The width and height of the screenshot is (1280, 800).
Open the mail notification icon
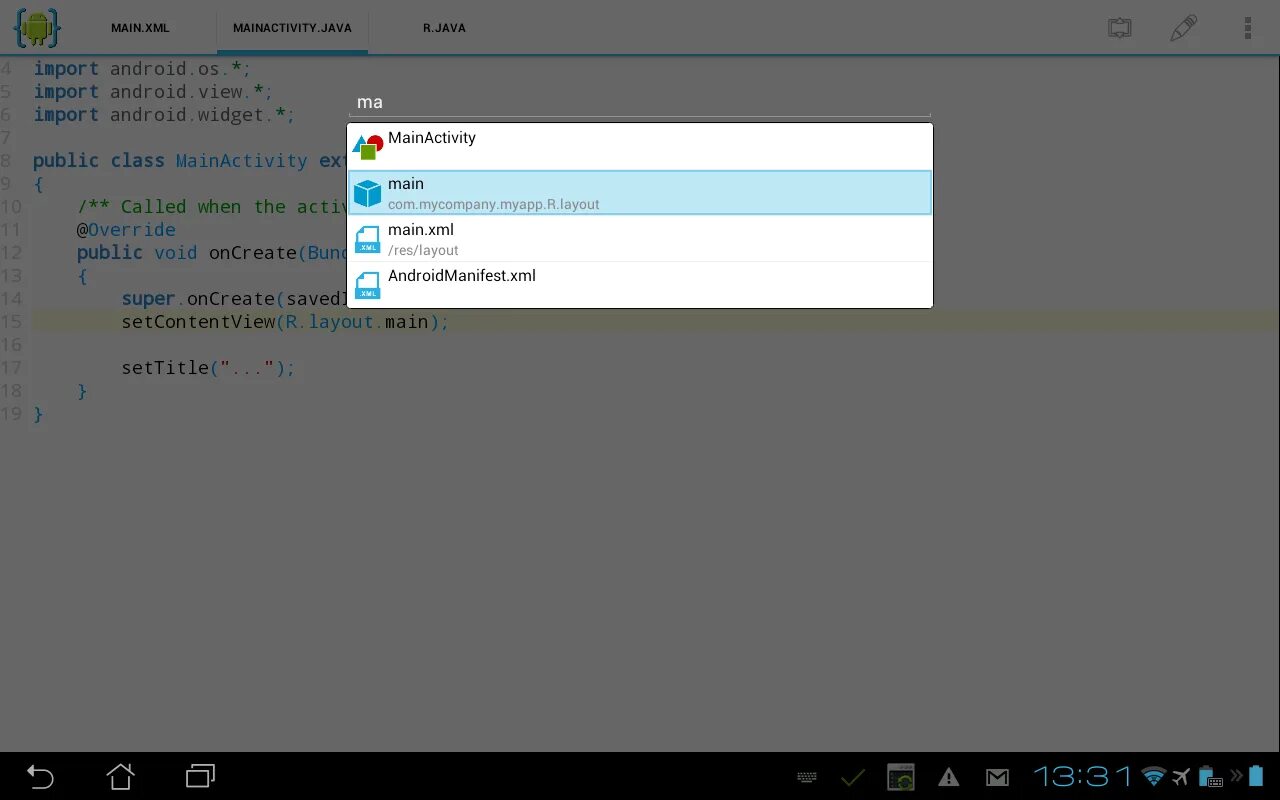pyautogui.click(x=997, y=777)
